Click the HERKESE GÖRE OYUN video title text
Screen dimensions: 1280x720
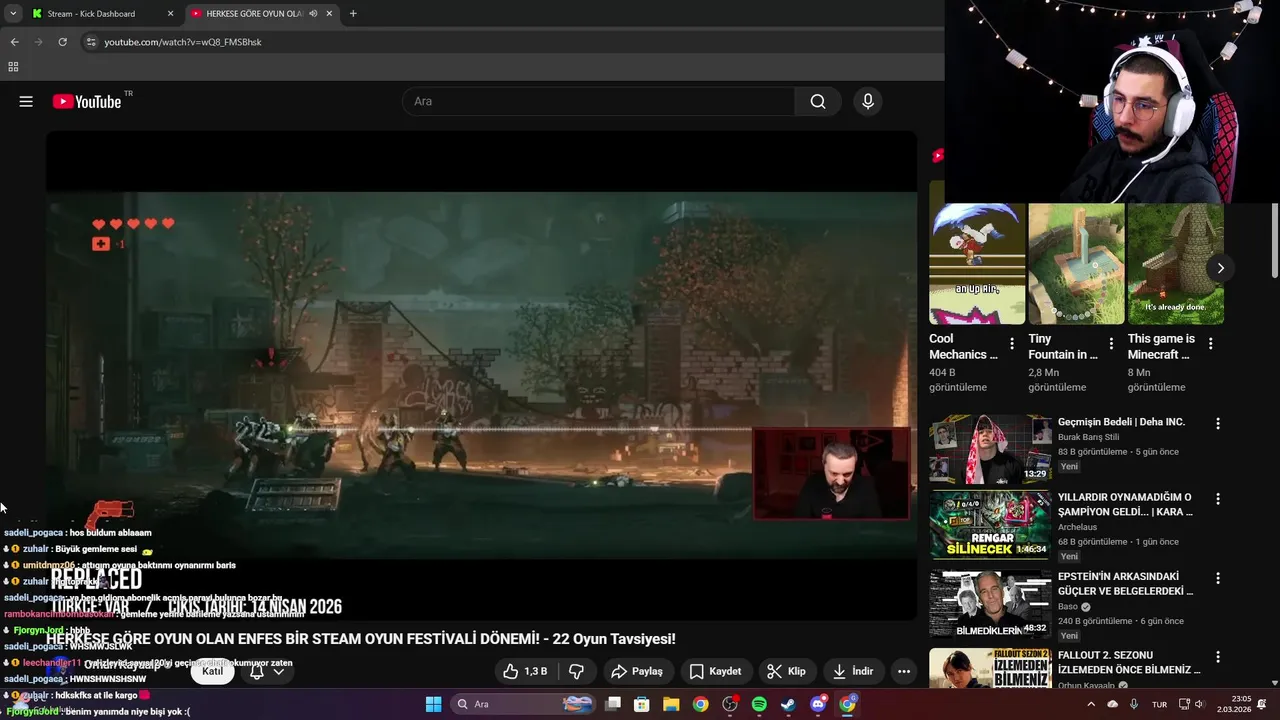361,638
